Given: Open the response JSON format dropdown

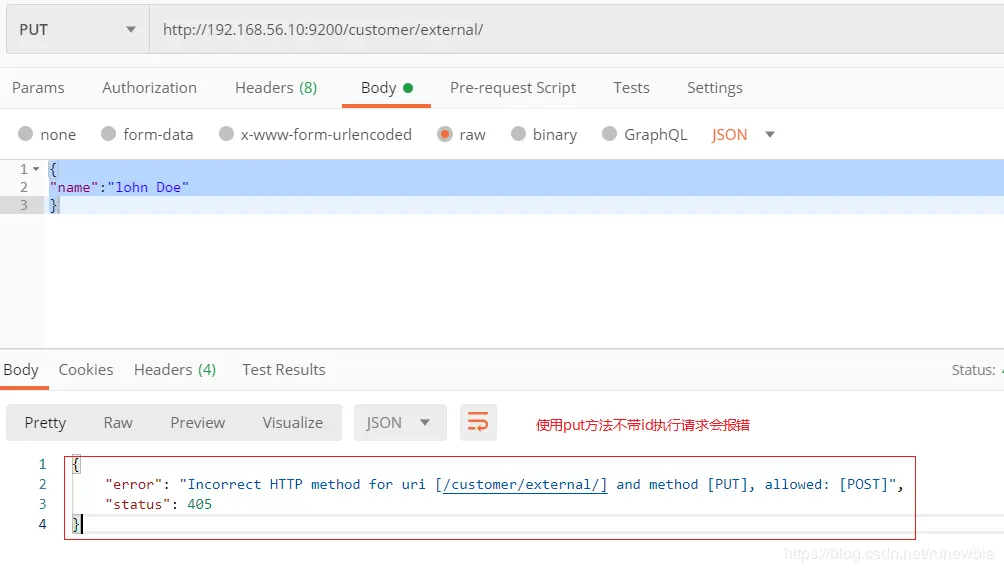Looking at the screenshot, I should [x=400, y=423].
